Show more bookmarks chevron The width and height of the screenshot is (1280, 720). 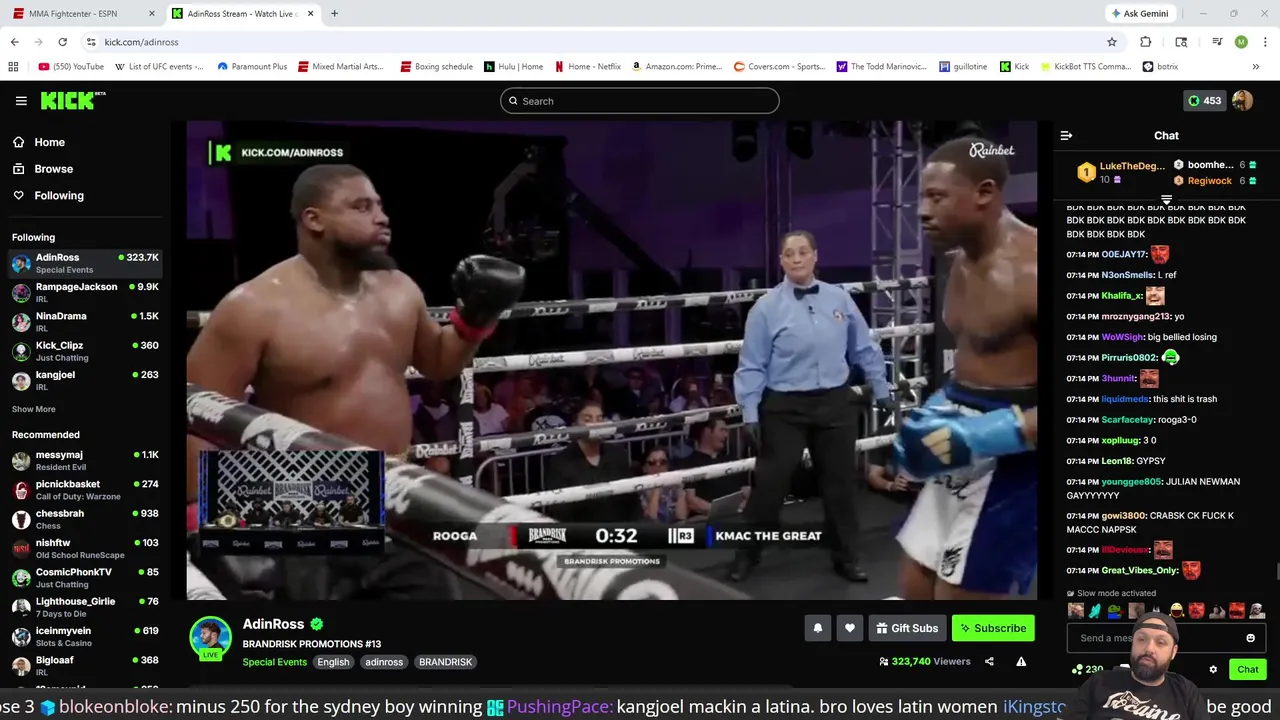[x=1256, y=67]
